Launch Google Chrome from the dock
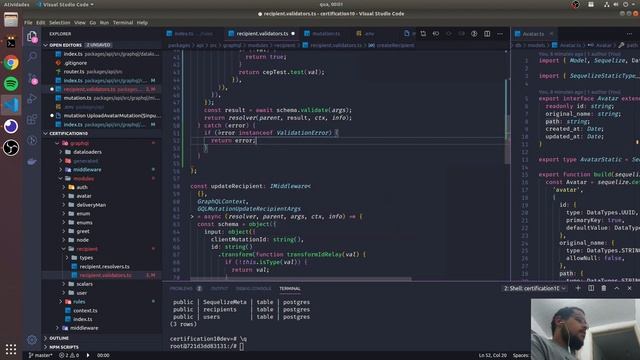This screenshot has width=640, height=360. point(11,62)
